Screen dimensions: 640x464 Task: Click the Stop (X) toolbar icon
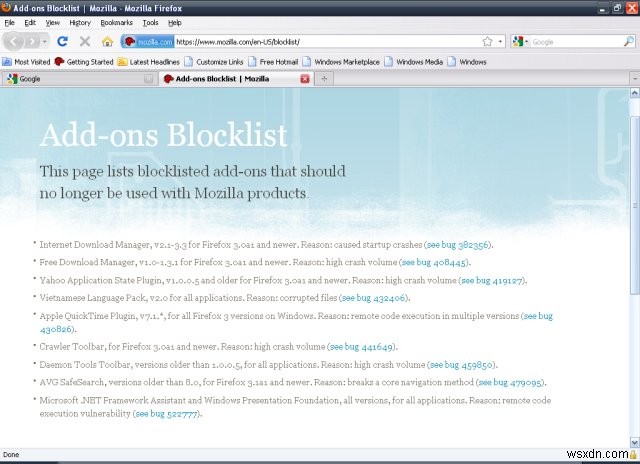pos(85,41)
